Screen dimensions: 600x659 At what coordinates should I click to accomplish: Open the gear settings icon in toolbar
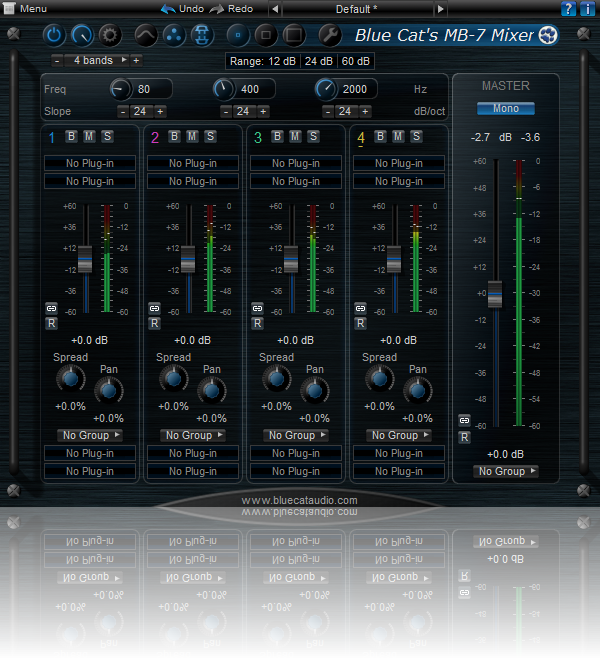110,35
